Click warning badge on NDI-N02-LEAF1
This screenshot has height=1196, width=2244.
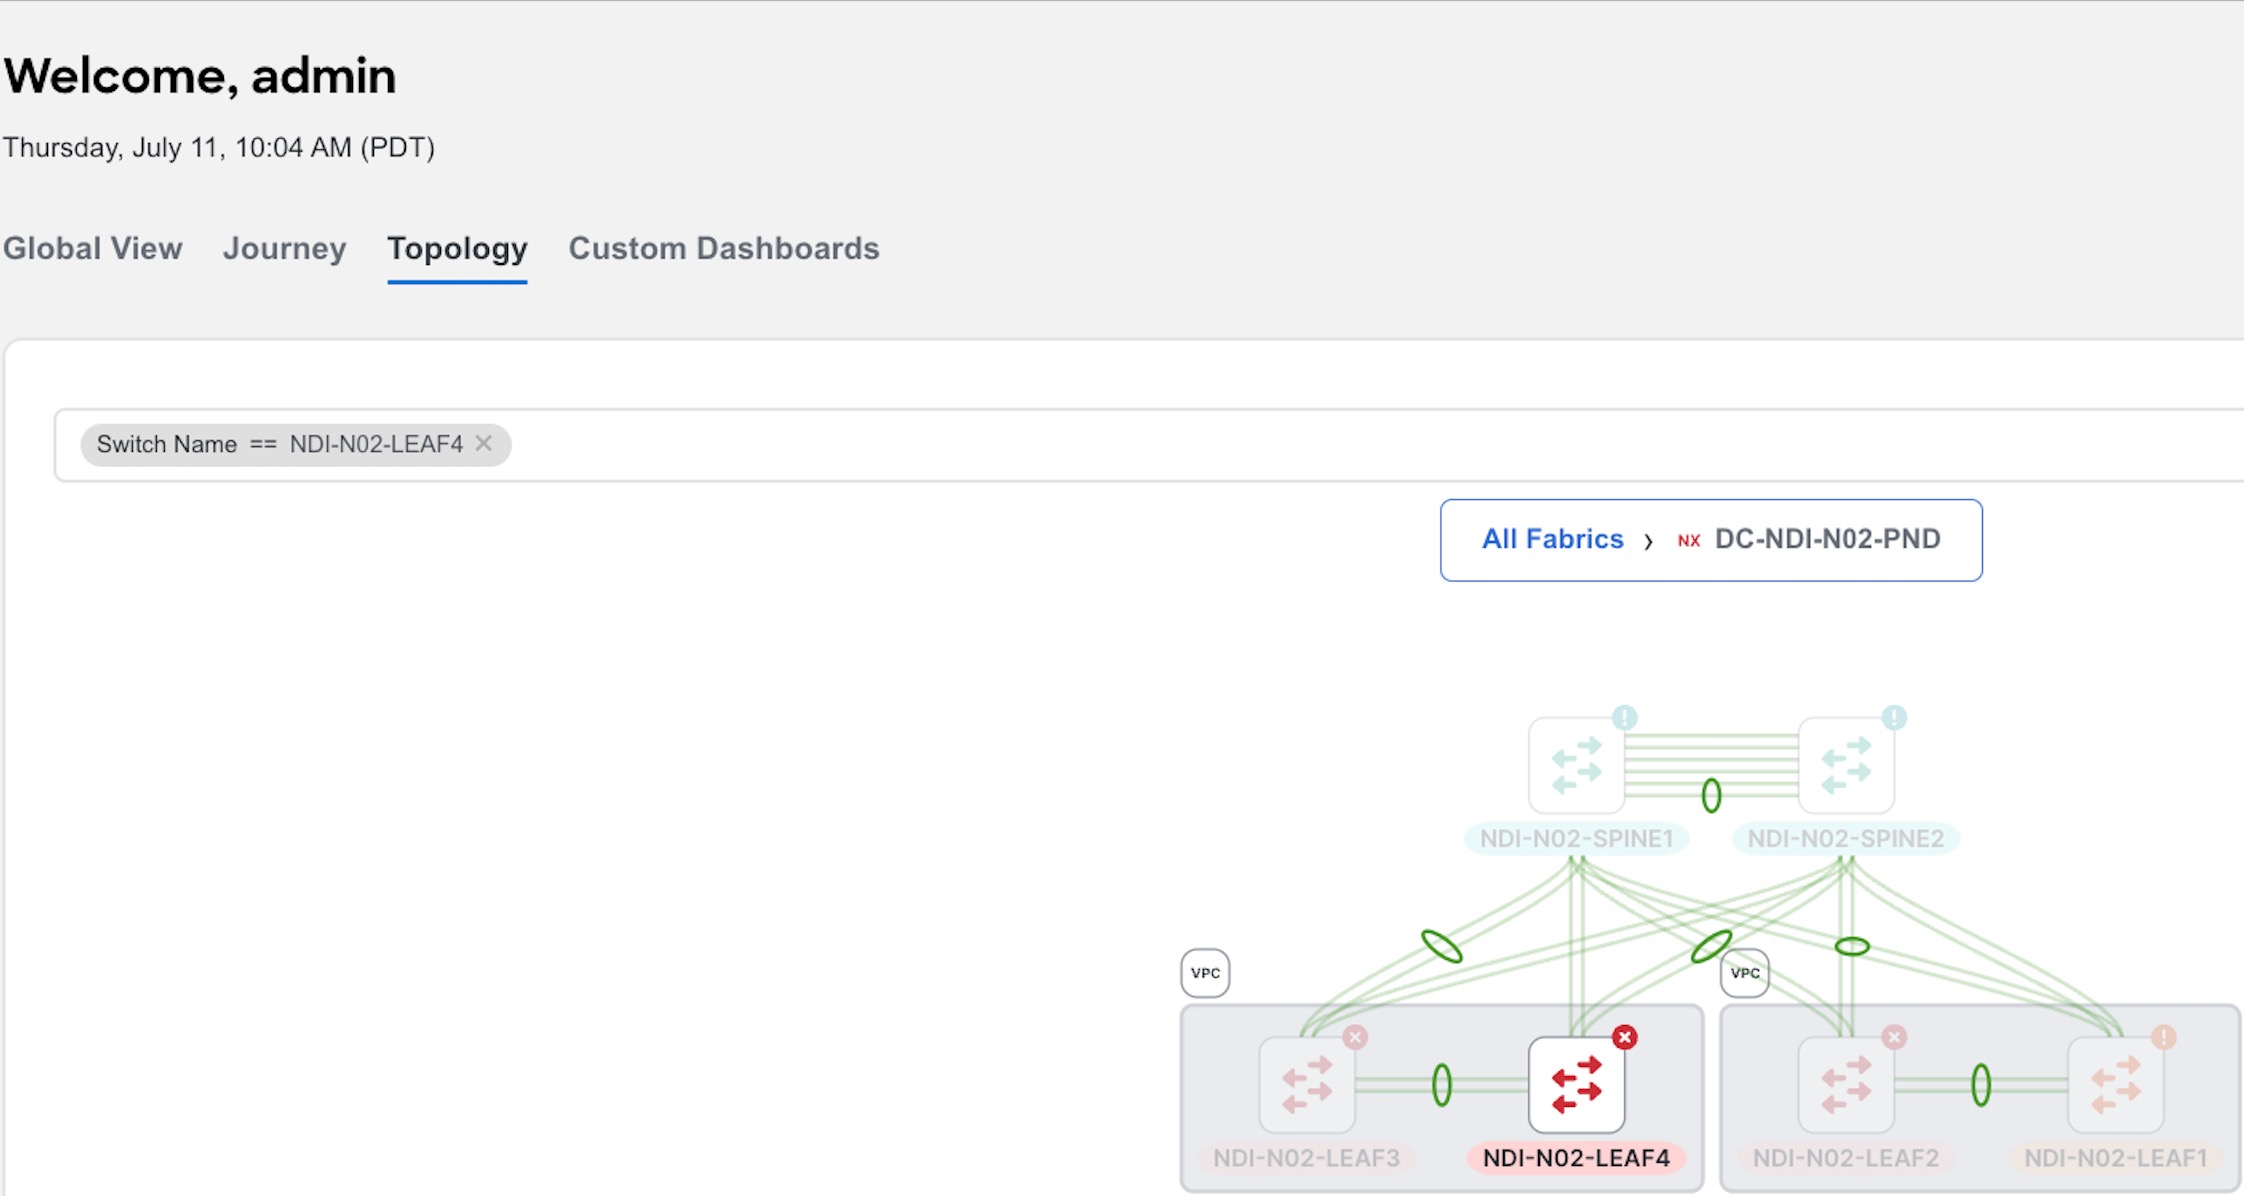click(2164, 1037)
